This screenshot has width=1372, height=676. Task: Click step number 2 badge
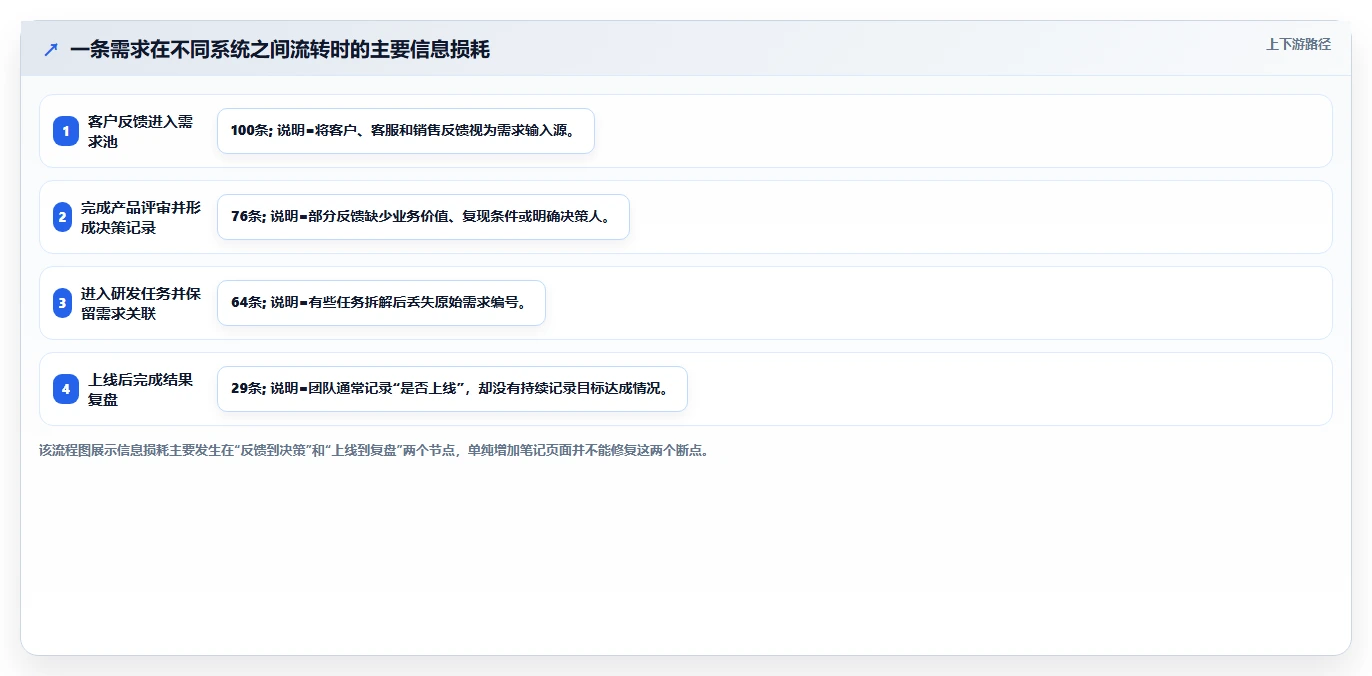coord(62,217)
